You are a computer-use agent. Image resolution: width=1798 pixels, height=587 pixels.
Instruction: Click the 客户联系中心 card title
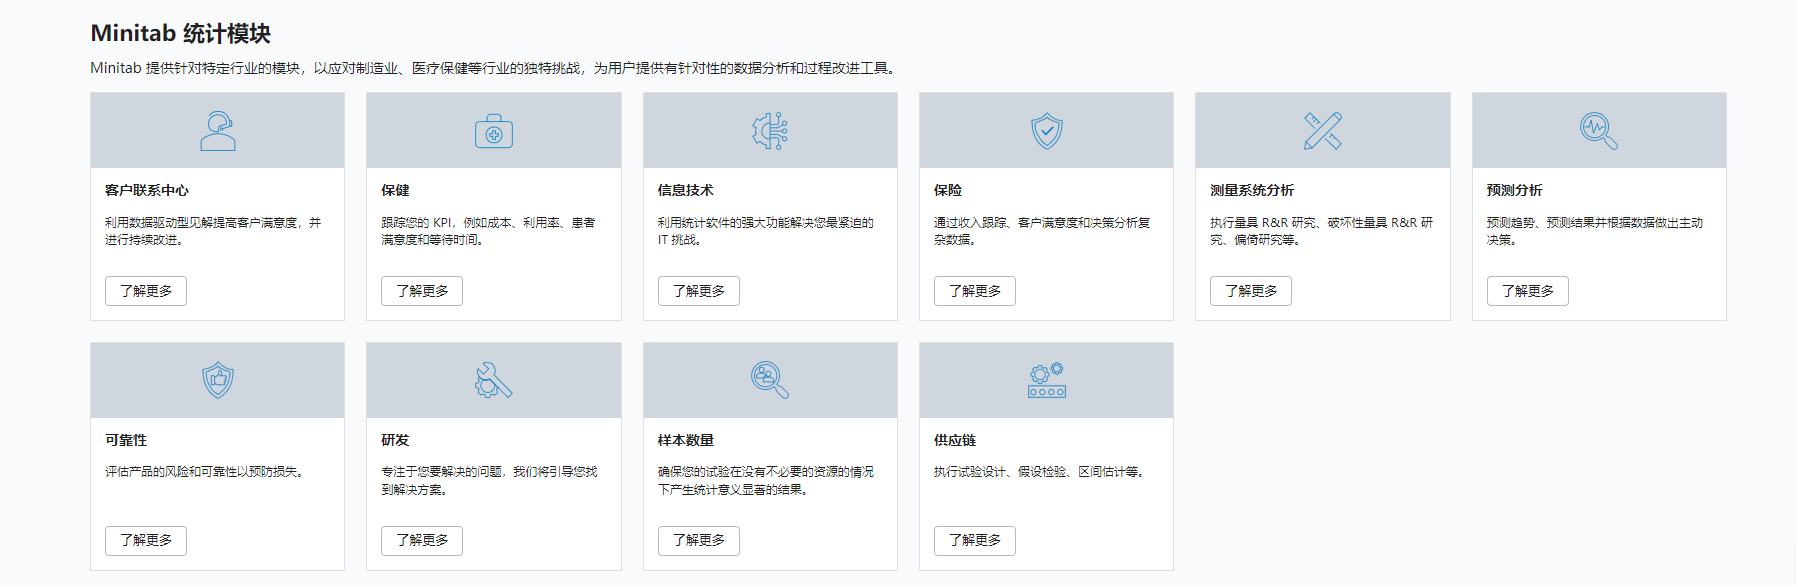(147, 190)
